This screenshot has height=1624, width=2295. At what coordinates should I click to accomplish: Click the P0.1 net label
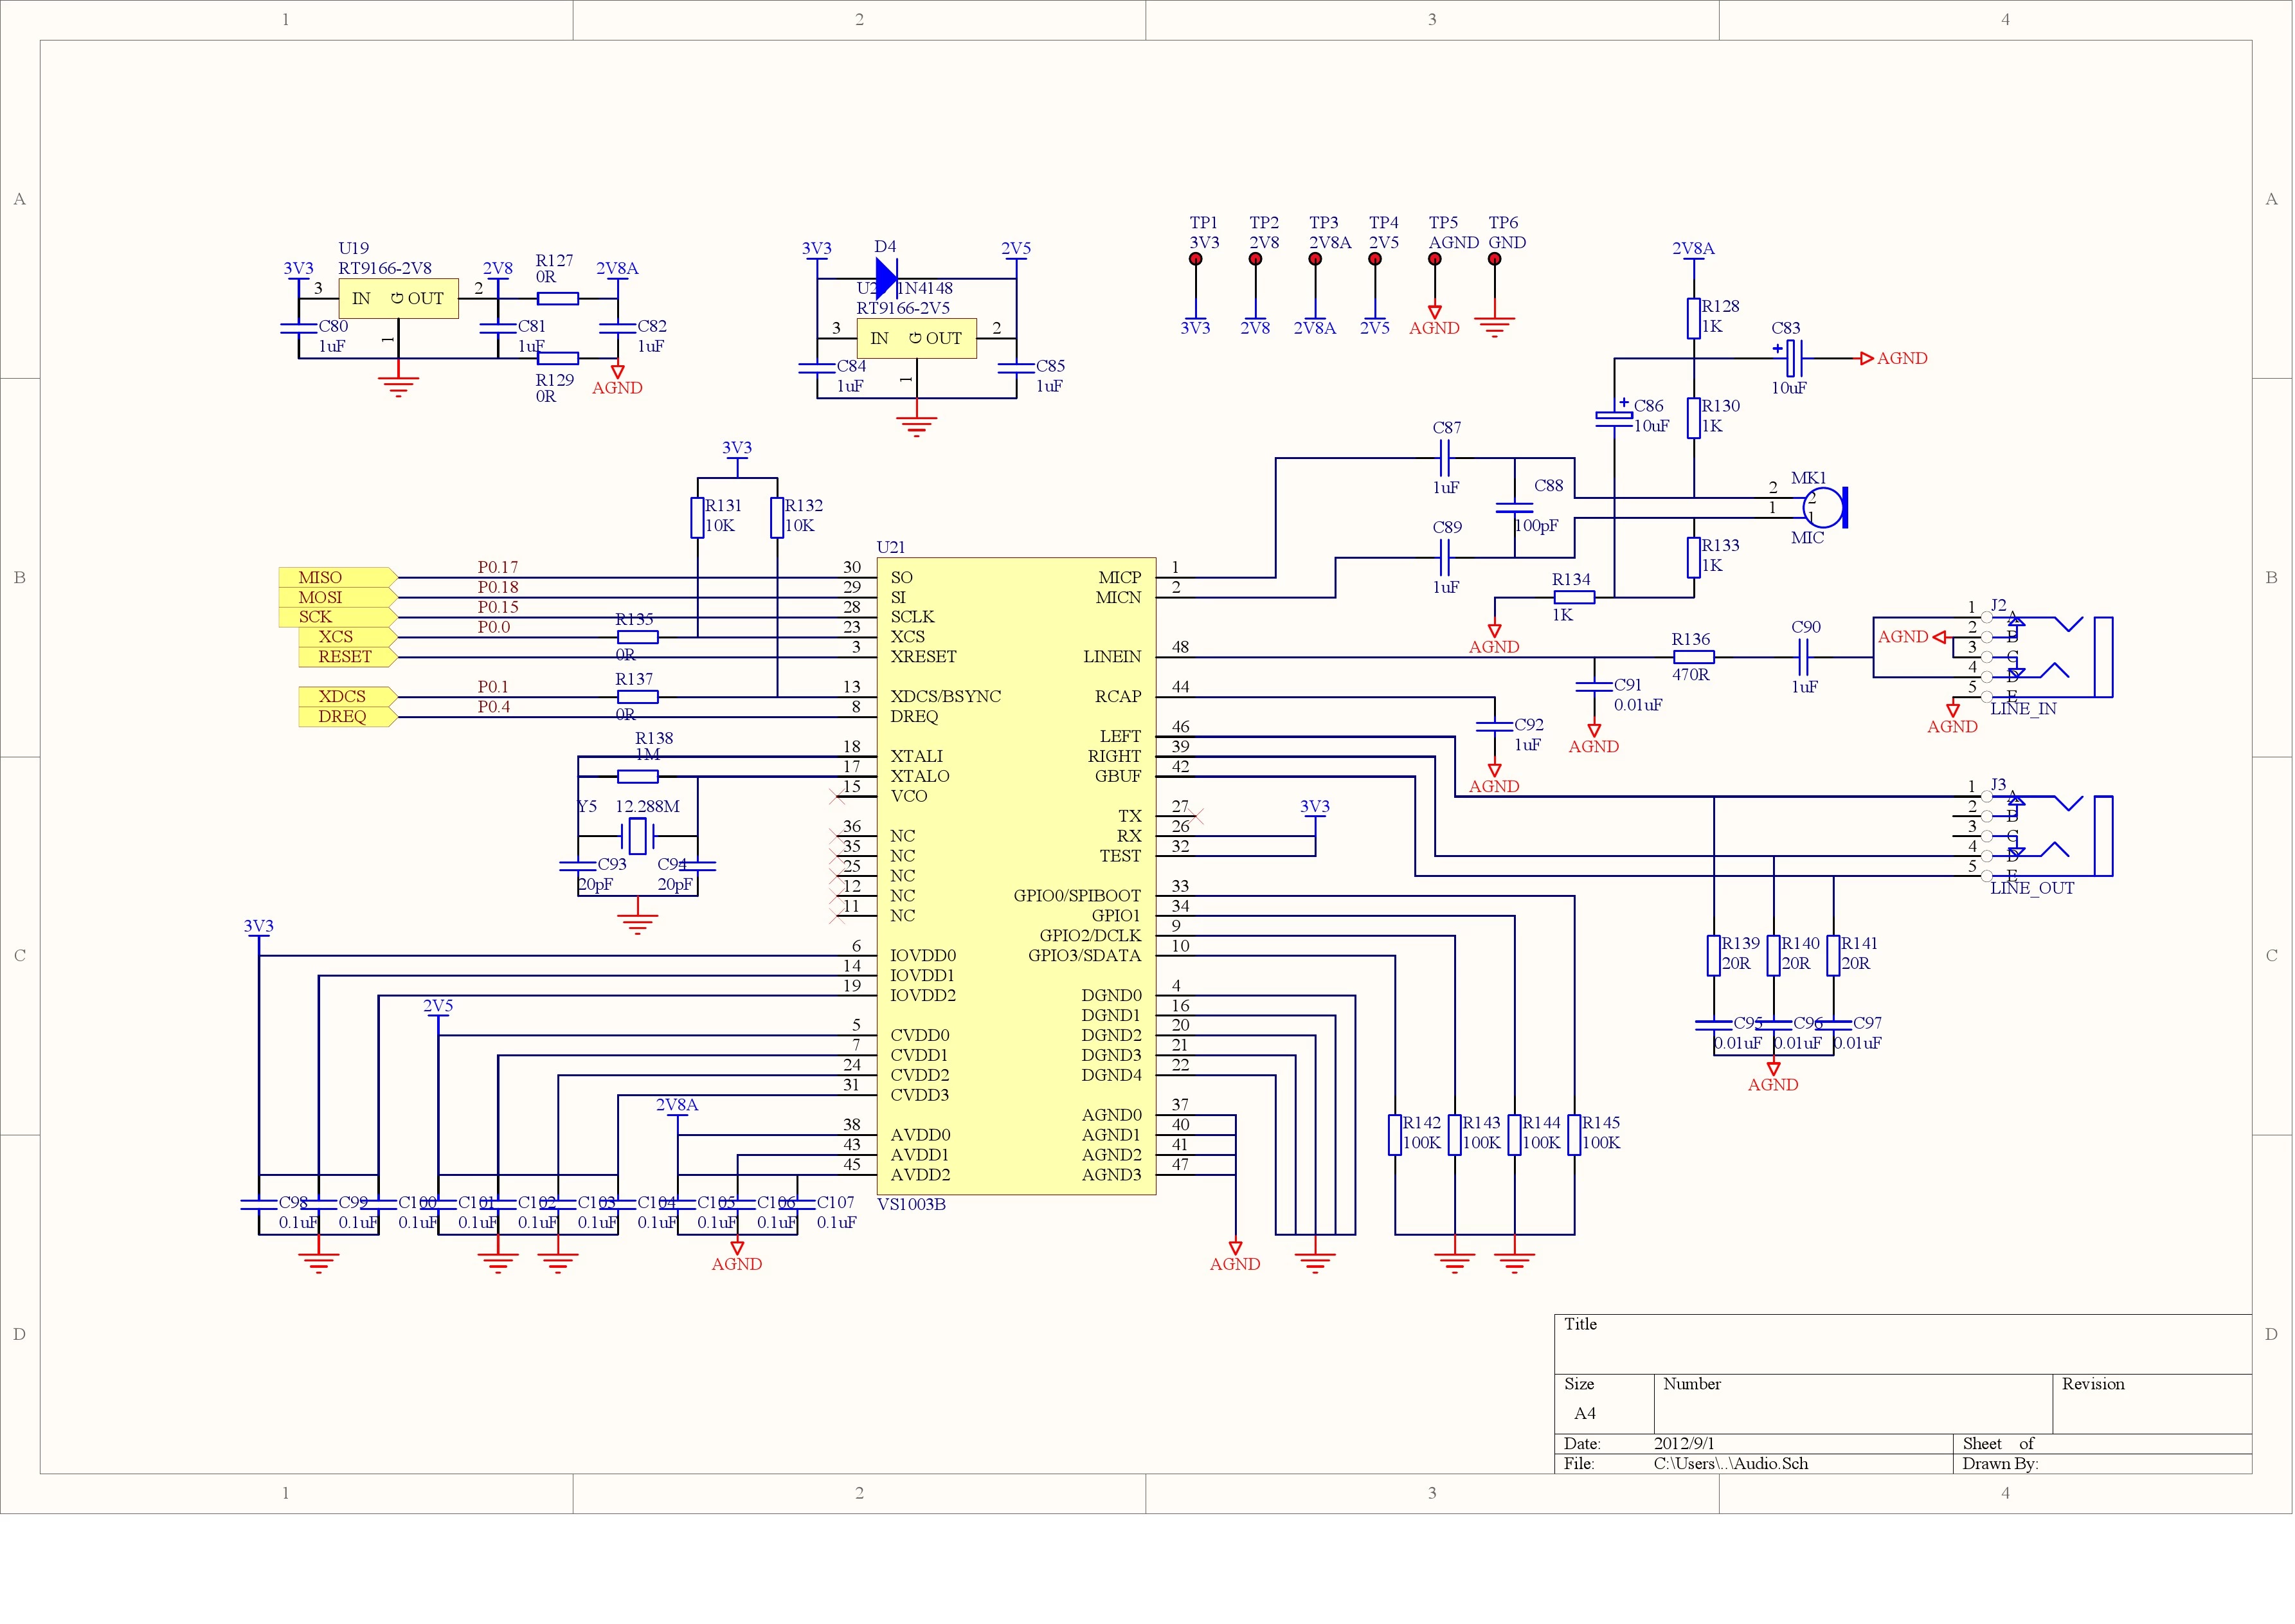[x=493, y=687]
